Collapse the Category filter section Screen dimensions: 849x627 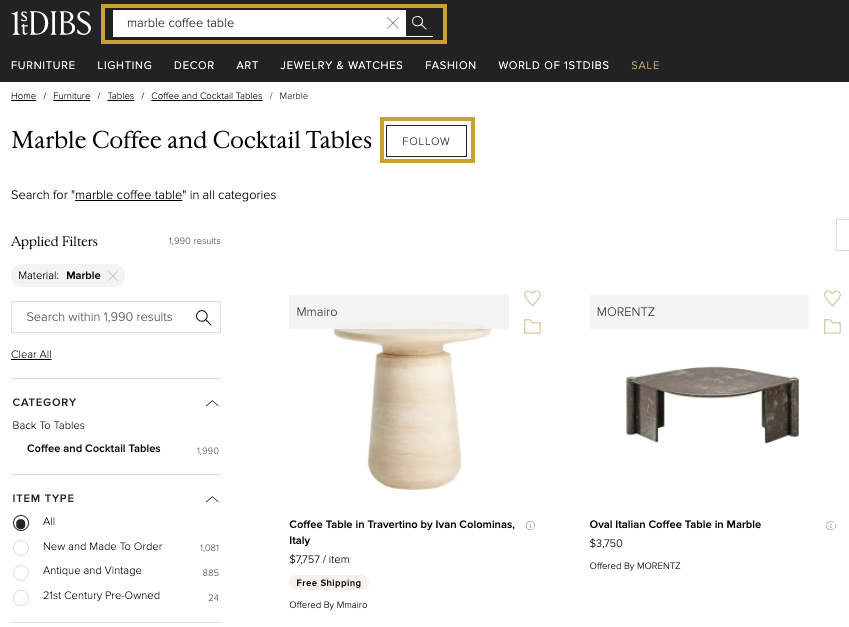click(212, 403)
